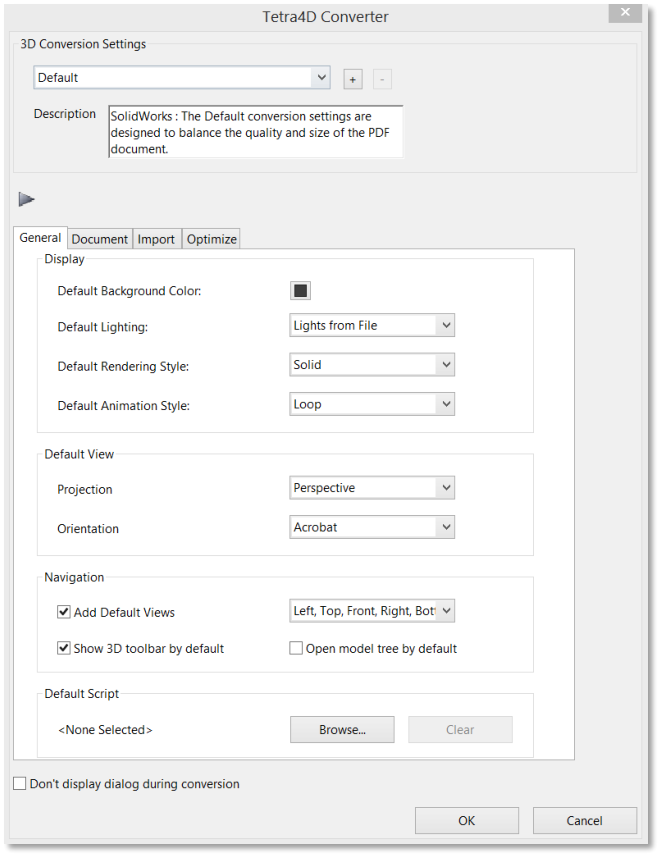Click the Description text box
661x857 pixels.
[256, 132]
